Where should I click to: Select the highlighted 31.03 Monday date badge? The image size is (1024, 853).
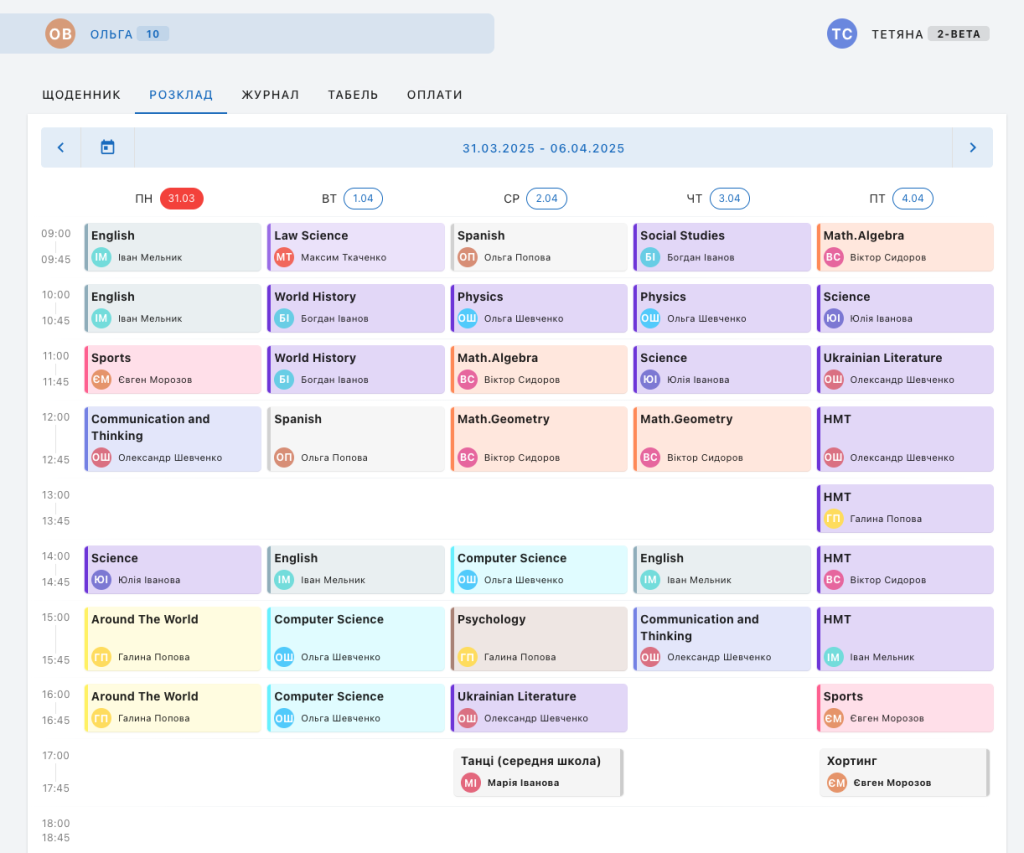coord(181,199)
